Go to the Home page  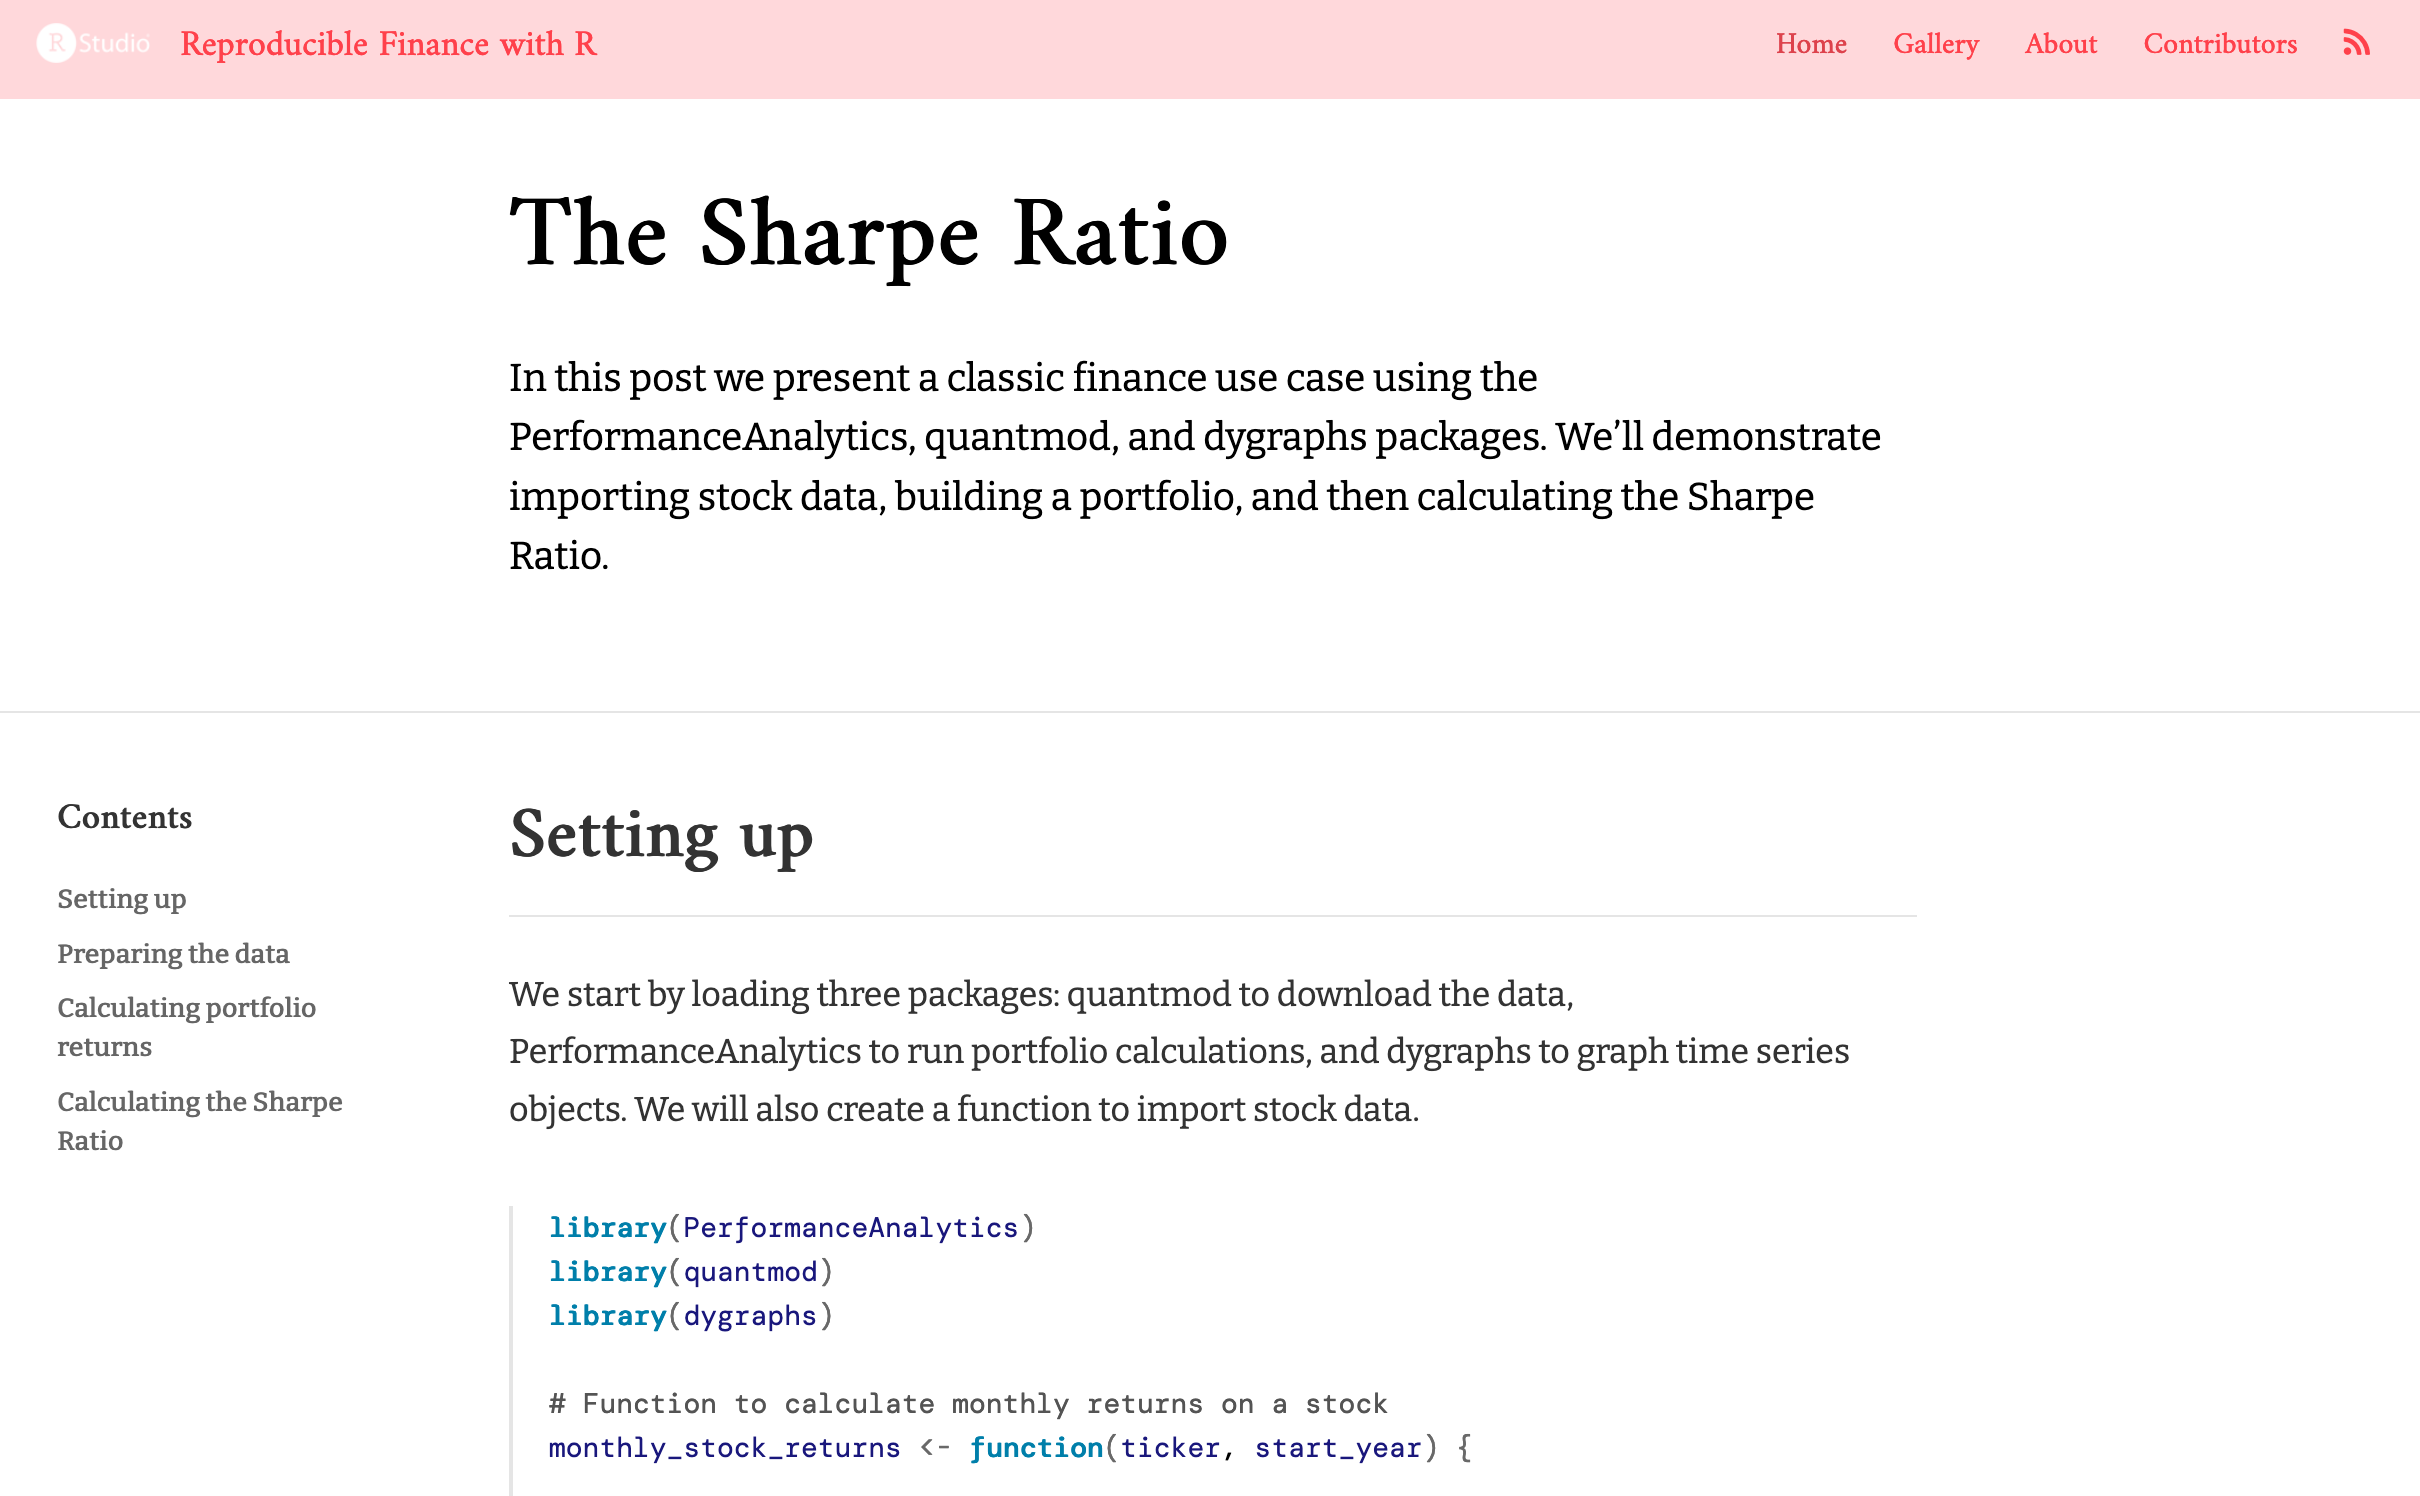coord(1811,44)
